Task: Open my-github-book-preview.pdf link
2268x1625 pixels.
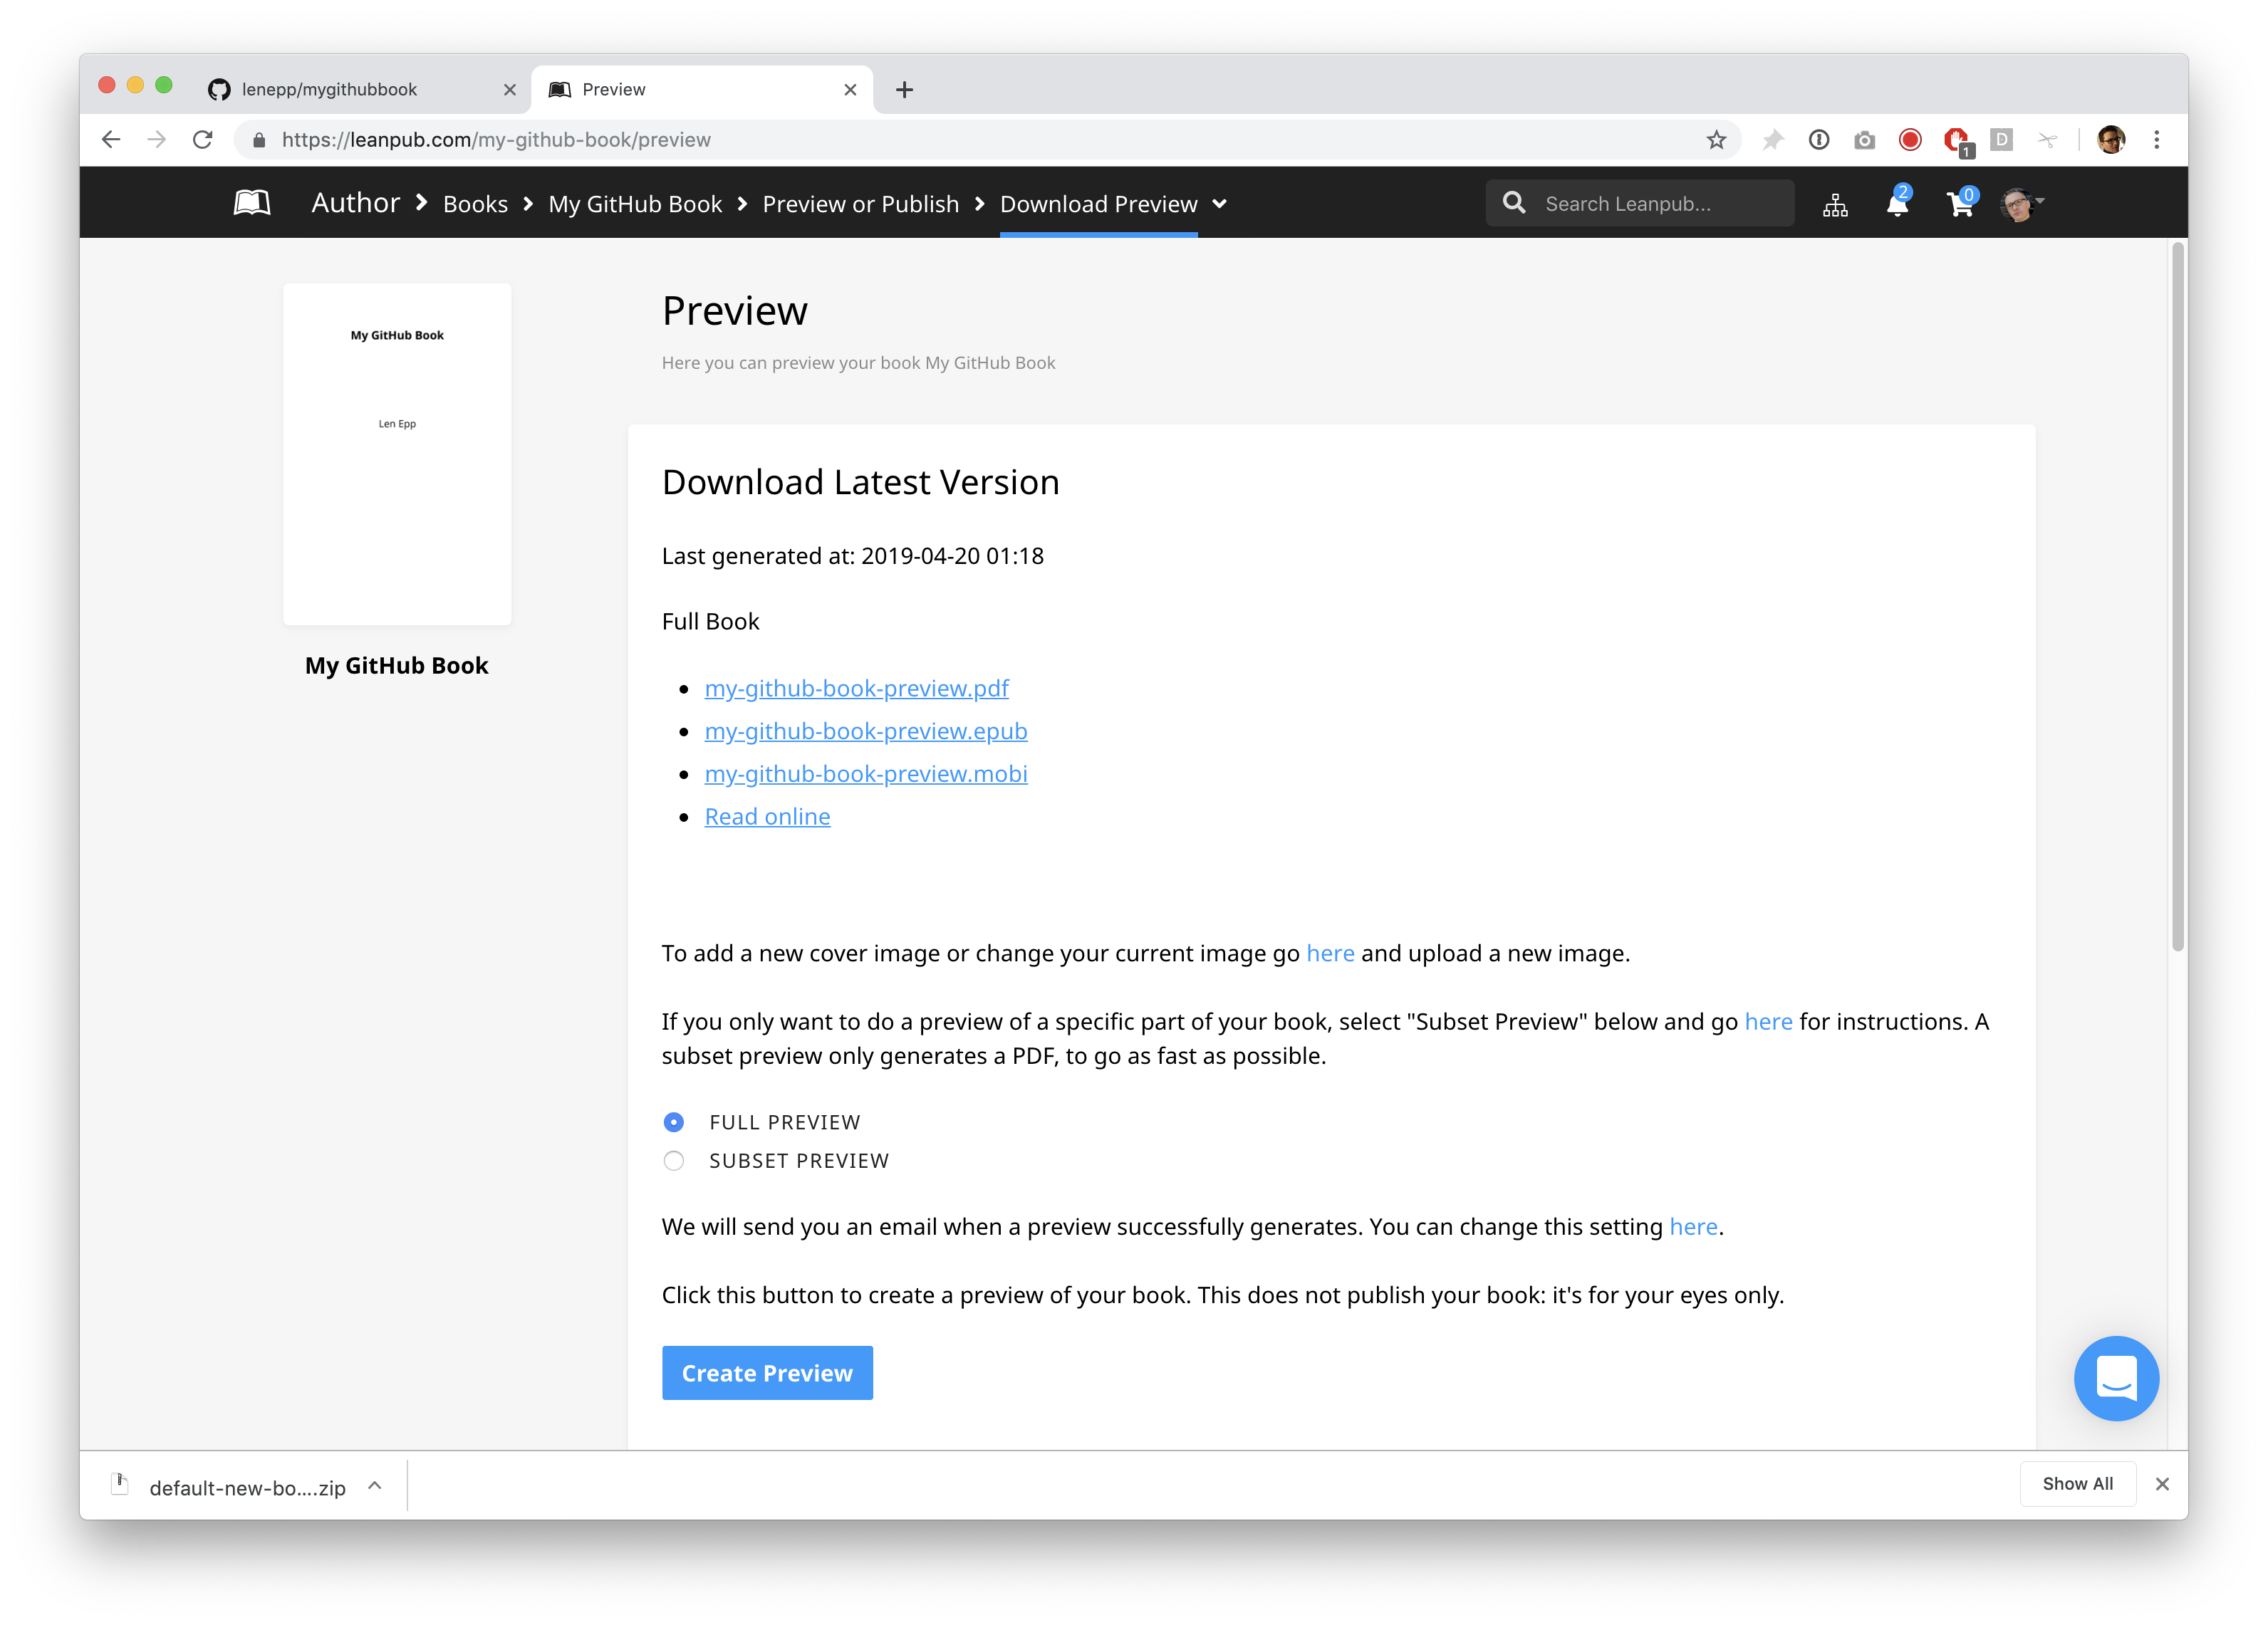Action: point(856,688)
